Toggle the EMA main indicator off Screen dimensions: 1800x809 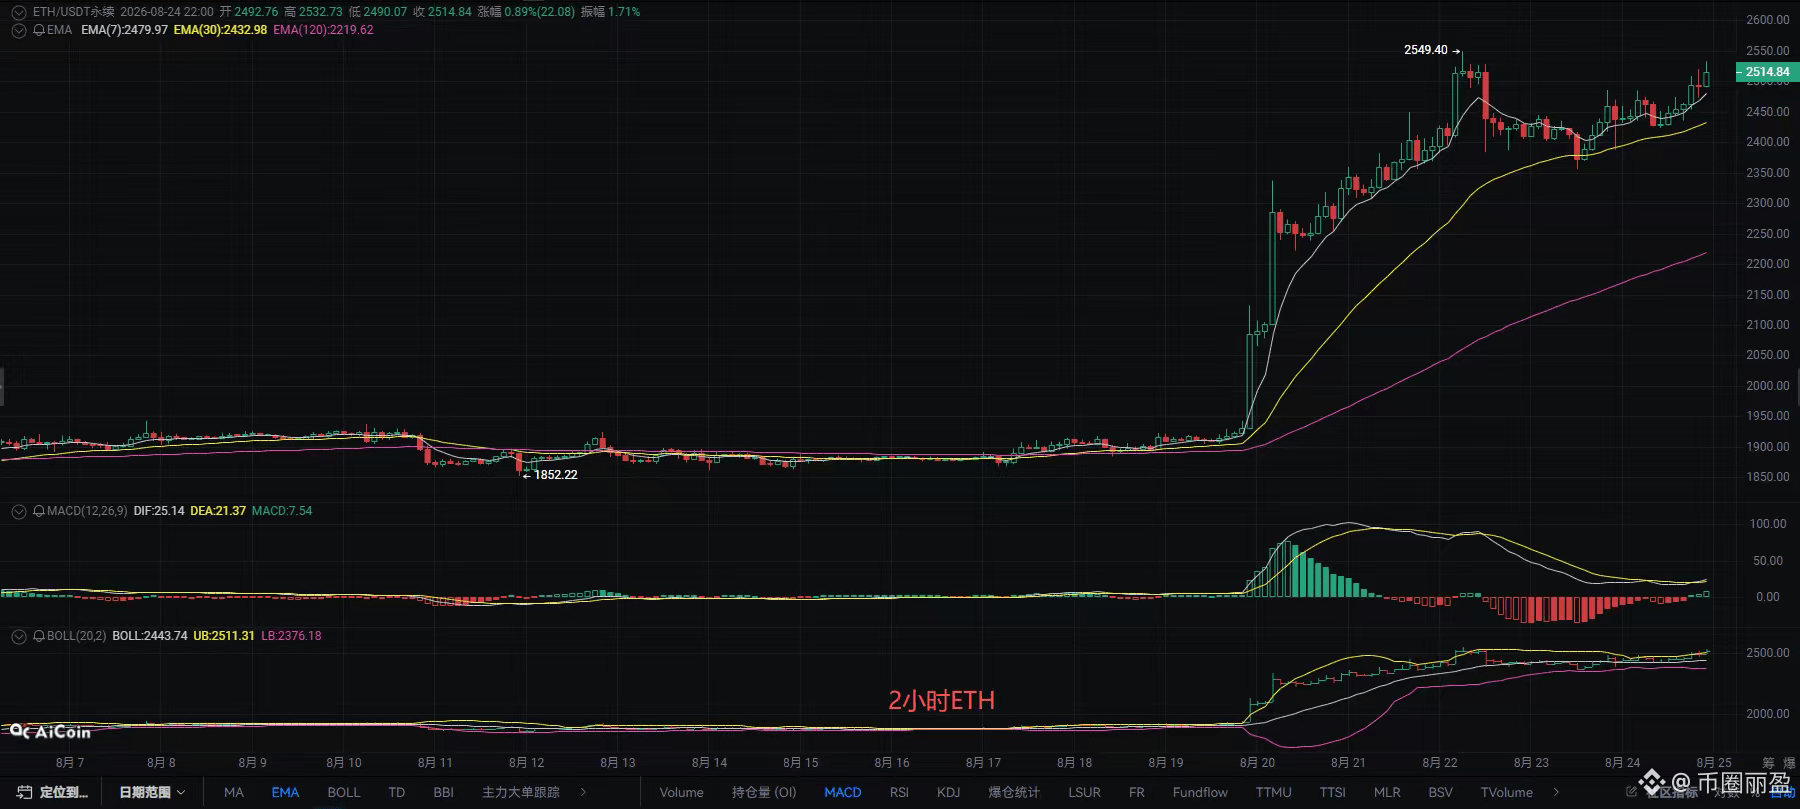285,792
